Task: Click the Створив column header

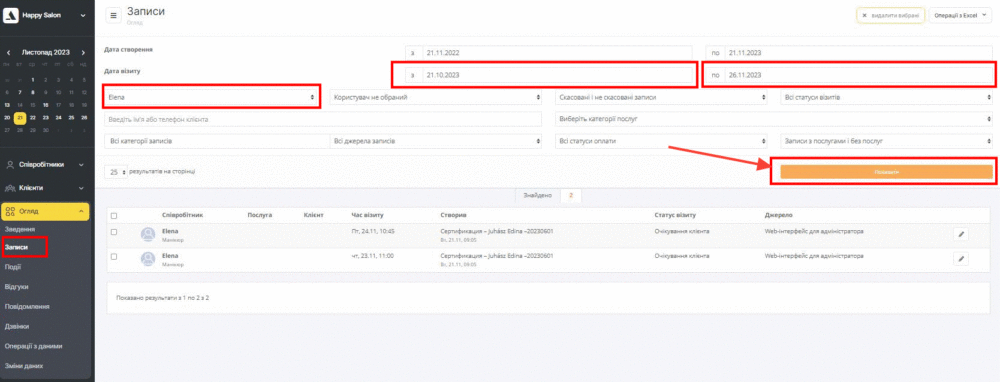Action: click(x=453, y=216)
